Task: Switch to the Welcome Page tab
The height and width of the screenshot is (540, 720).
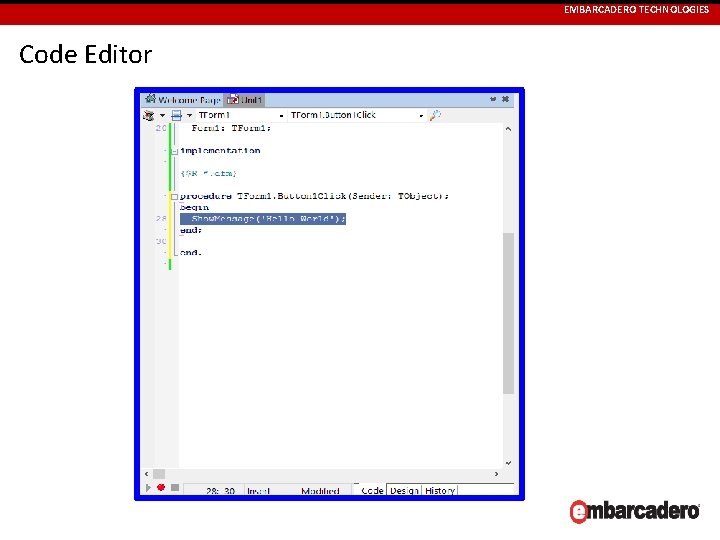Action: coord(183,100)
